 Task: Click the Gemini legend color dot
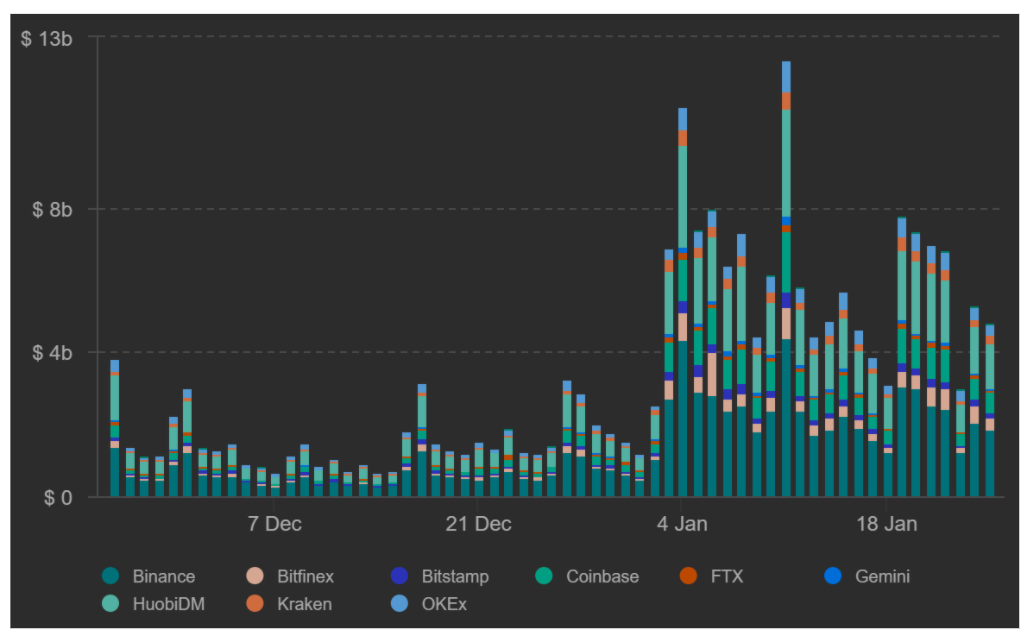pyautogui.click(x=832, y=576)
